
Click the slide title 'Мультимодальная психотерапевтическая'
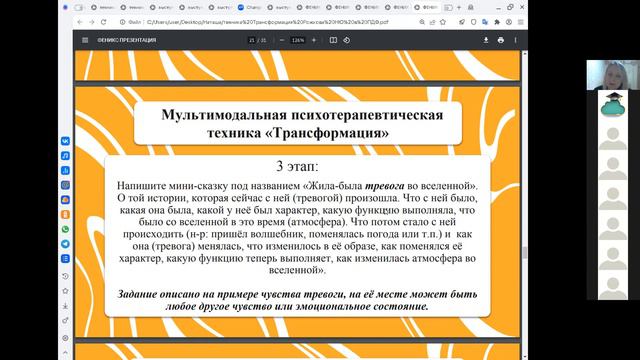[302, 115]
